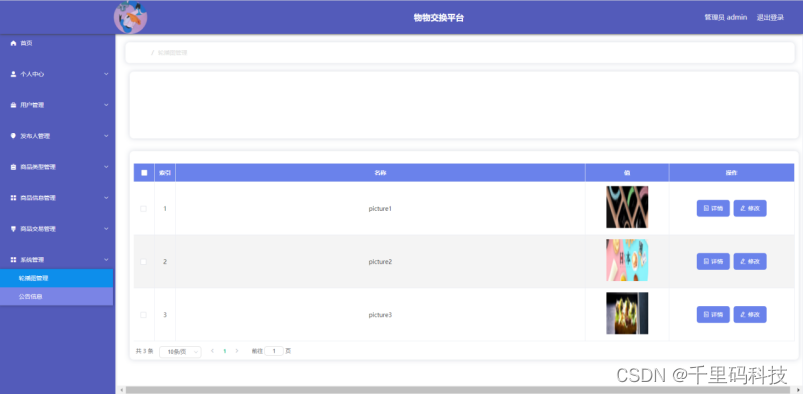This screenshot has width=803, height=394.
Task: Open the 用户管理 menu label
Action: [x=32, y=105]
